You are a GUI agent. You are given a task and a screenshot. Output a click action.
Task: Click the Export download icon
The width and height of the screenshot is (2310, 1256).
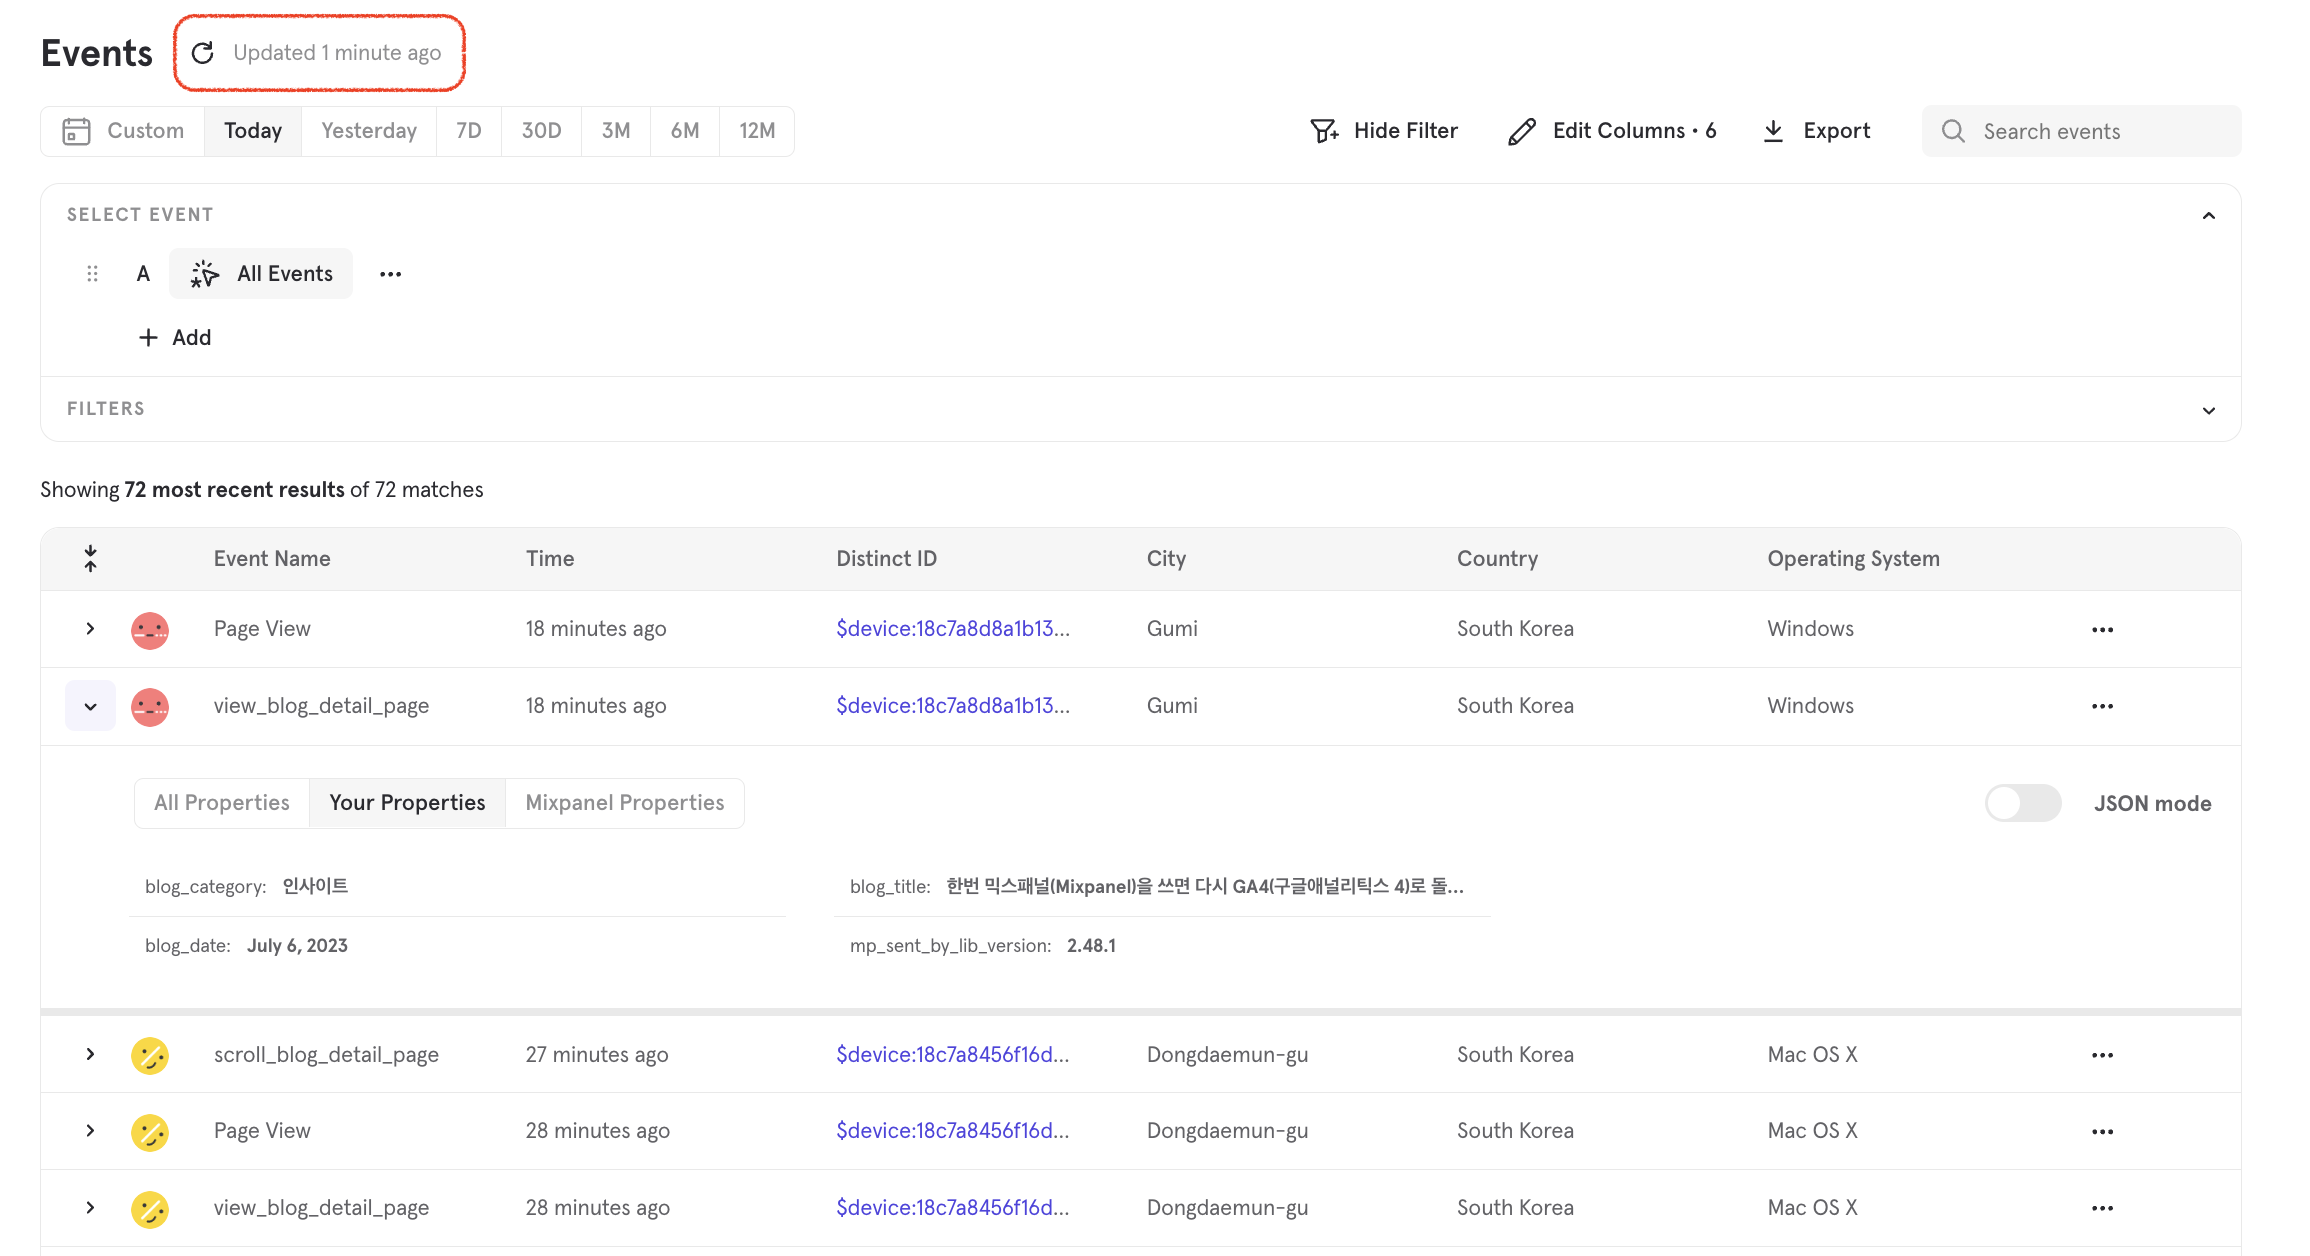pyautogui.click(x=1773, y=131)
